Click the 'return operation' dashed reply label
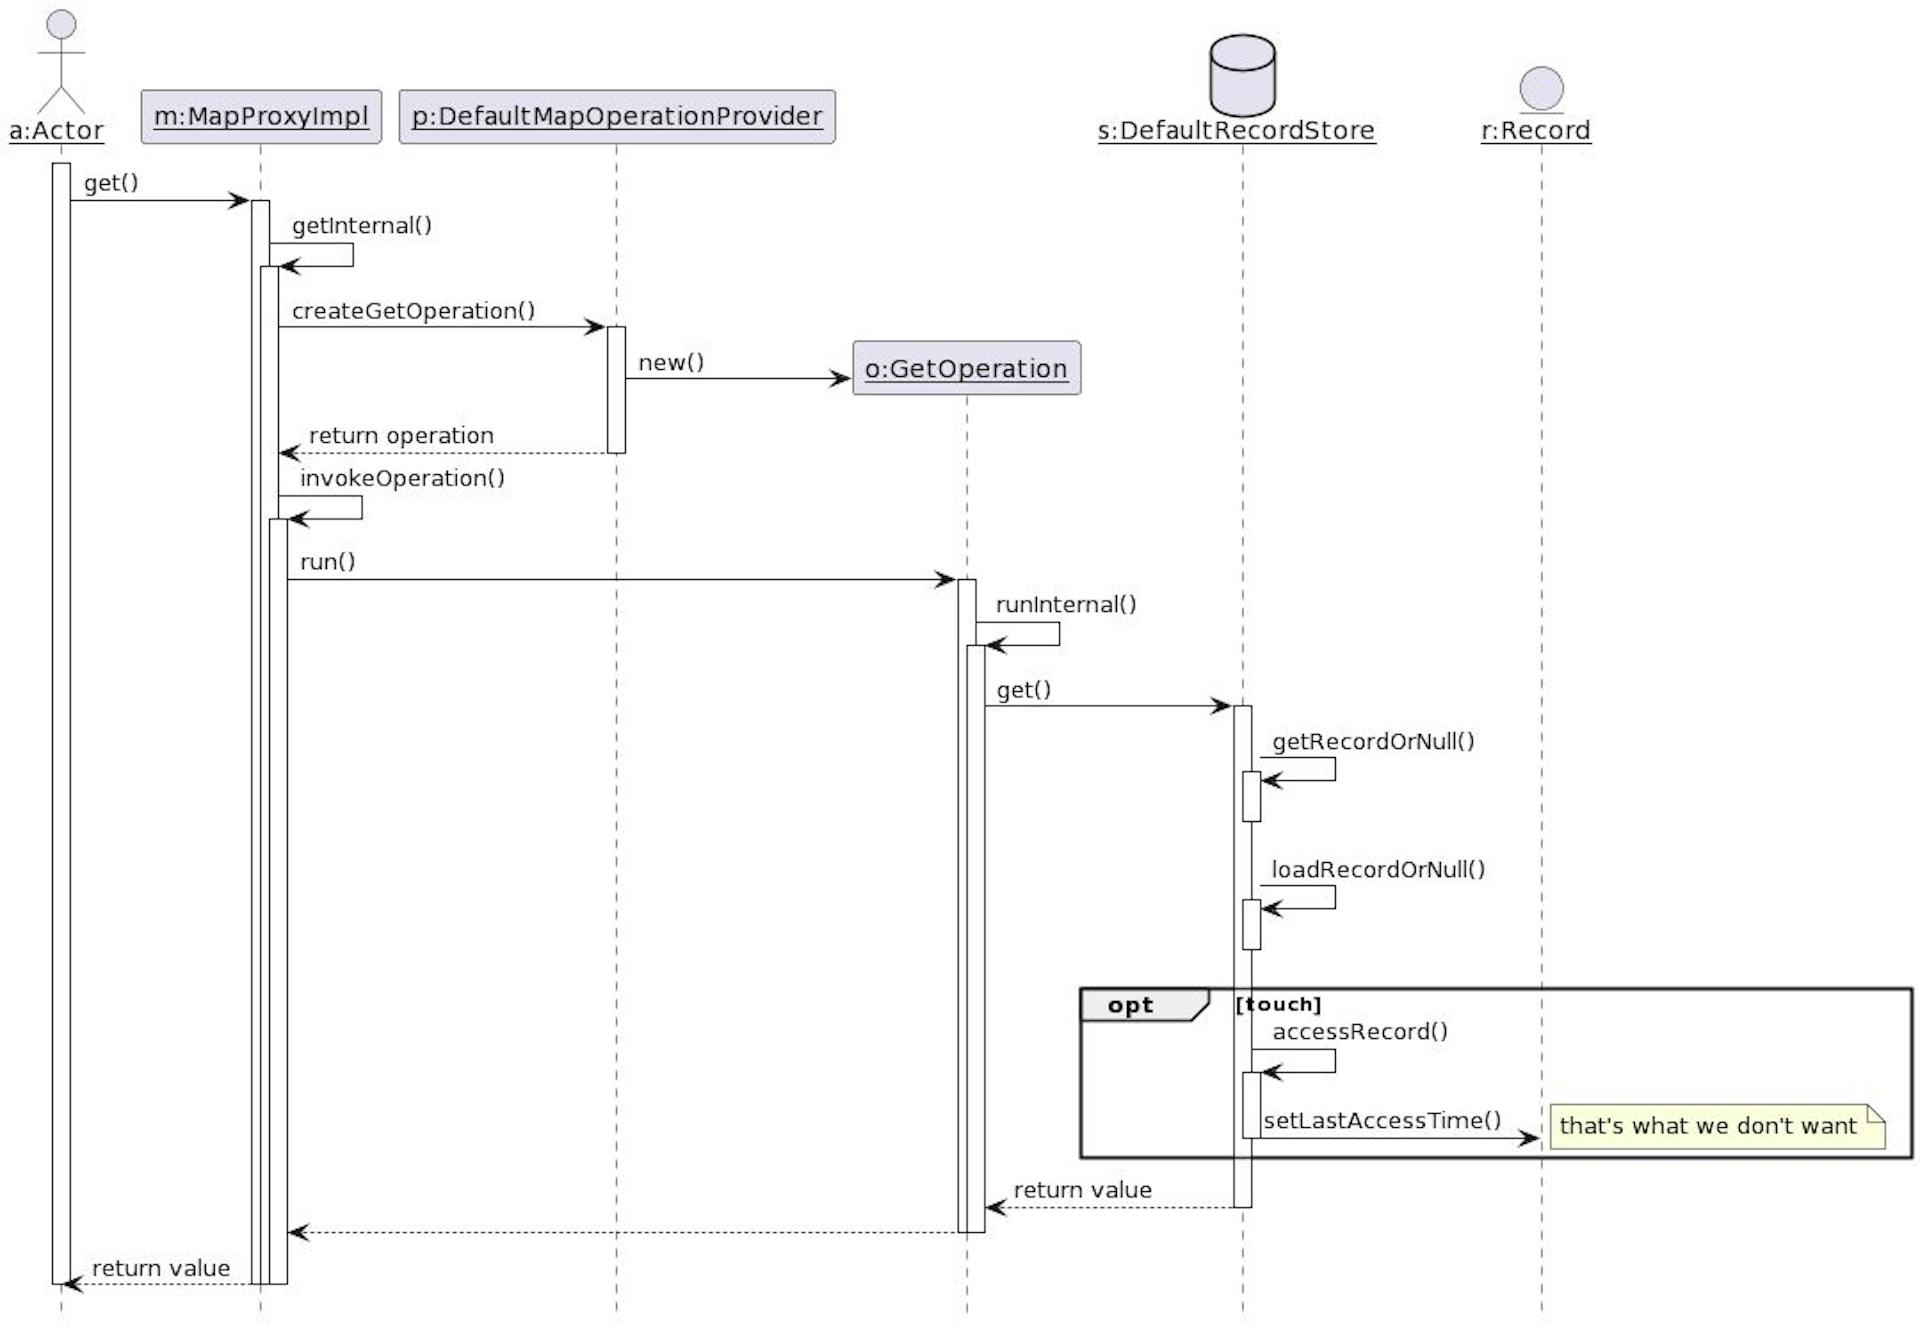The width and height of the screenshot is (1920, 1326). coord(400,436)
